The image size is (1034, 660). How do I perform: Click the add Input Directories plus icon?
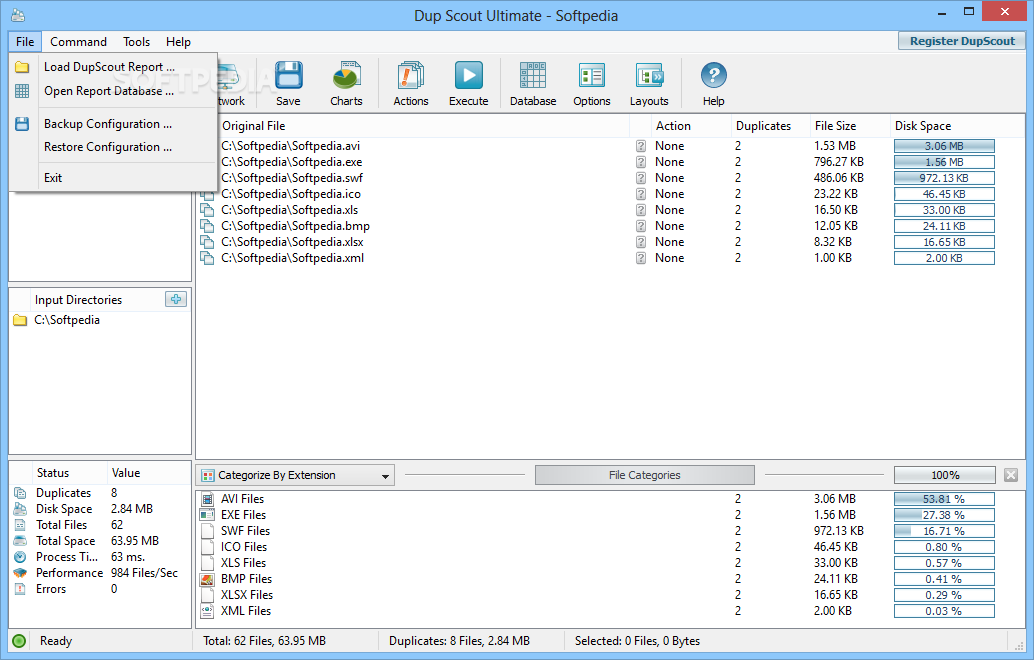[x=176, y=299]
